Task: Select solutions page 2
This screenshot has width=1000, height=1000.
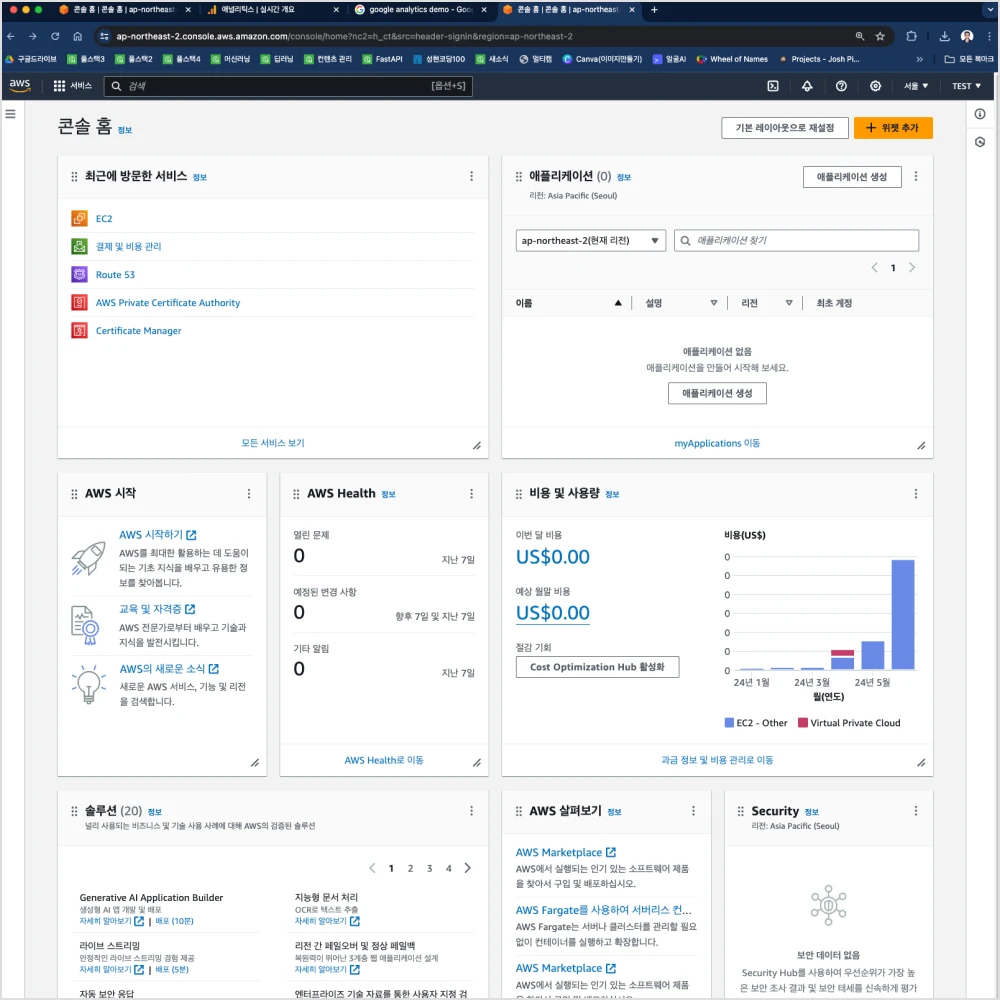Action: [x=410, y=868]
